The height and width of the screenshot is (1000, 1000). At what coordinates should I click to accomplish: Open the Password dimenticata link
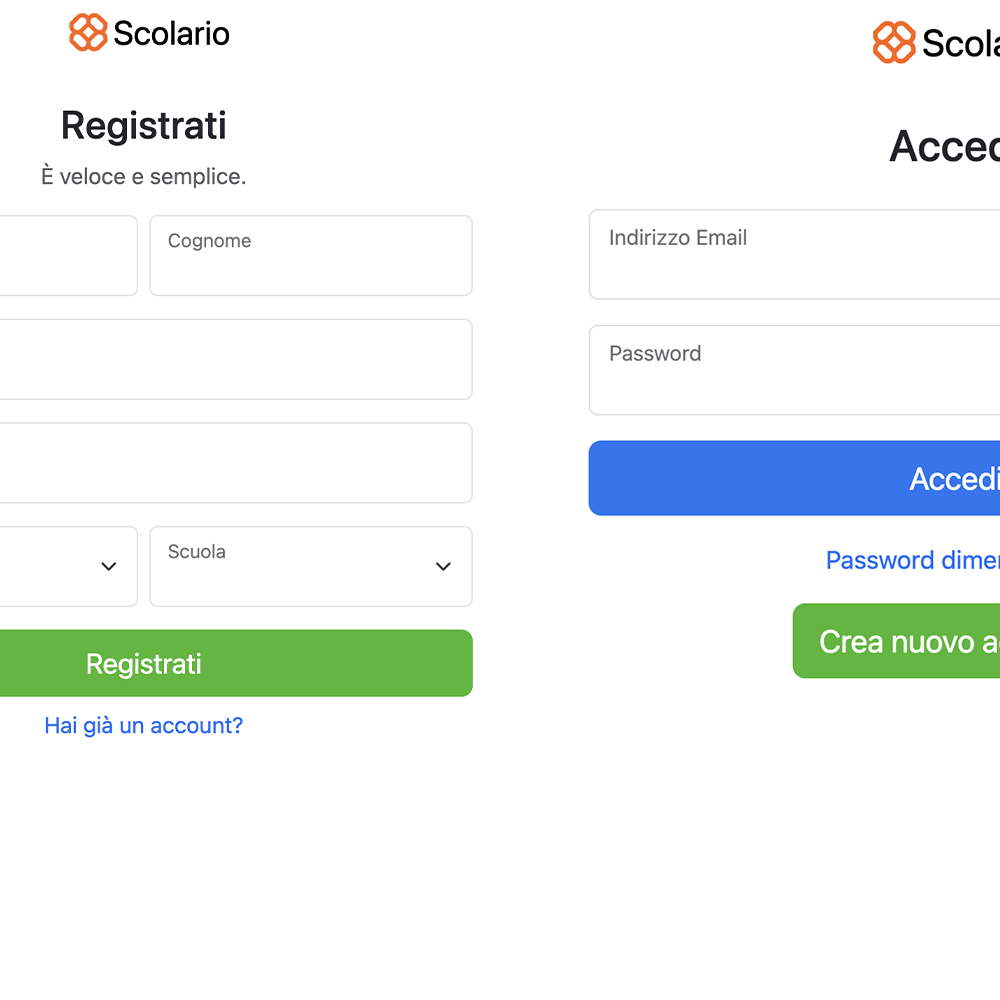pos(913,560)
